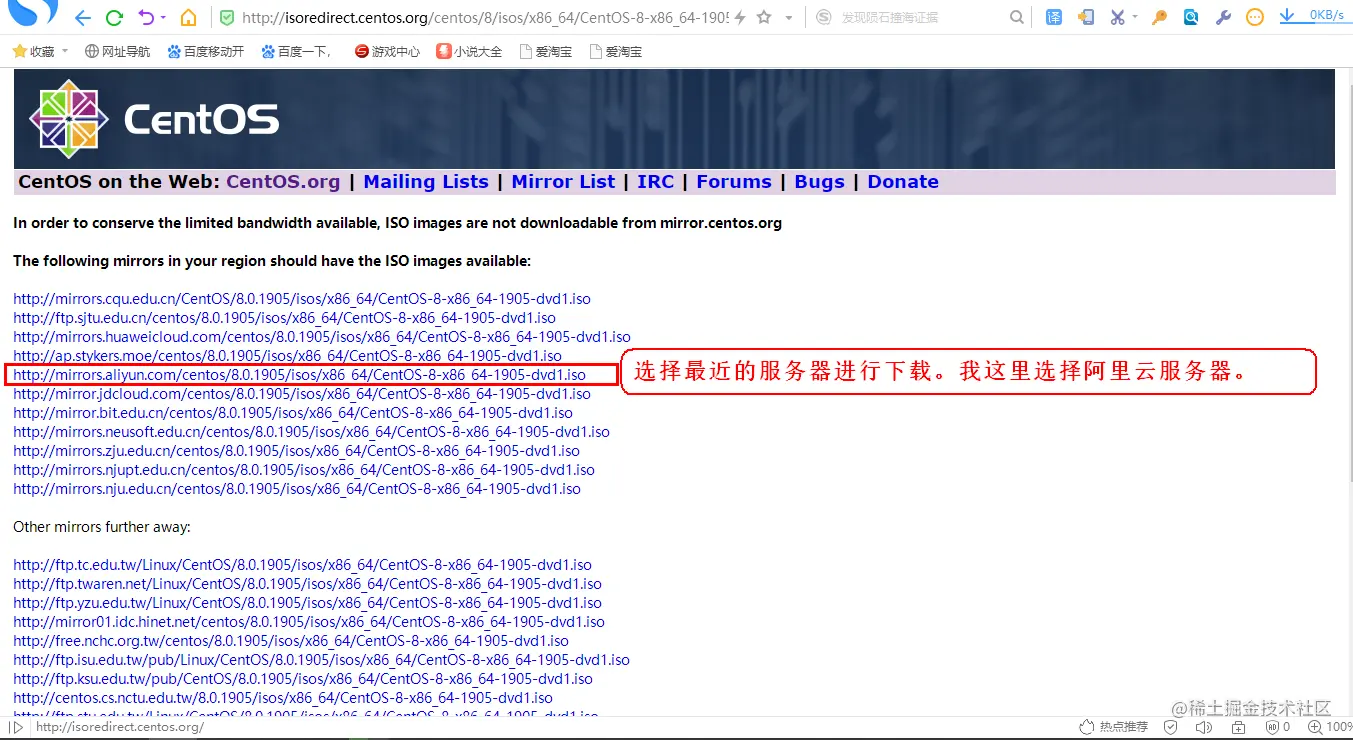Download from the ftp.isu.edu.tw mirror link

321,660
